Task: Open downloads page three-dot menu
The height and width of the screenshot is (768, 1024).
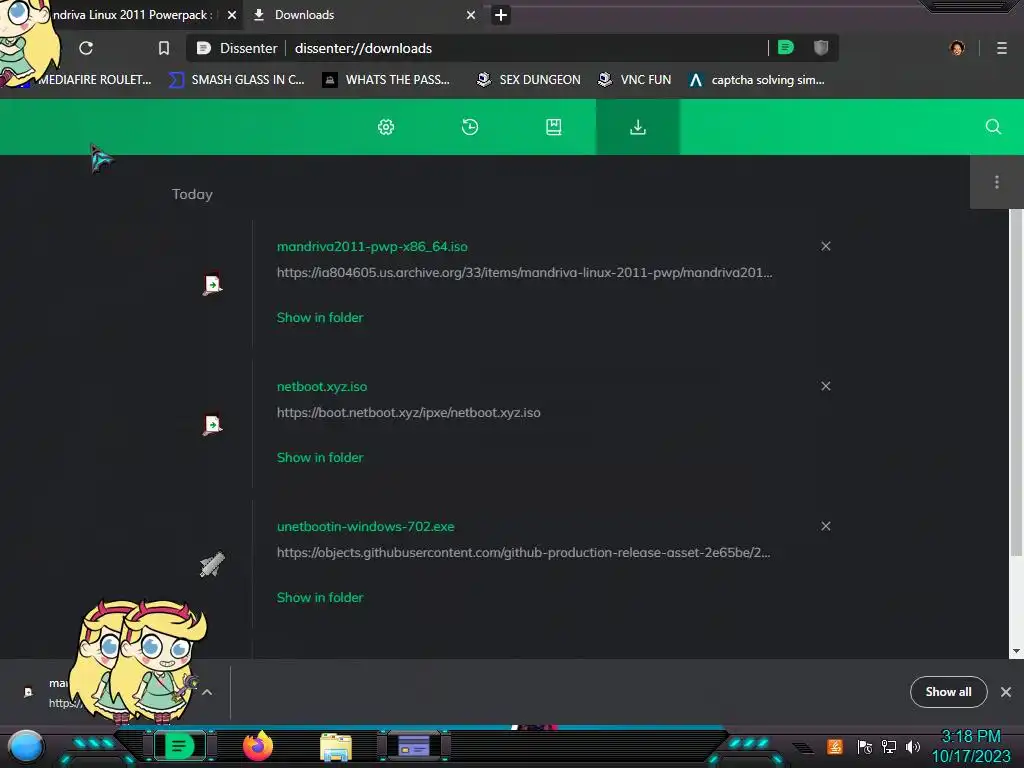Action: (997, 182)
